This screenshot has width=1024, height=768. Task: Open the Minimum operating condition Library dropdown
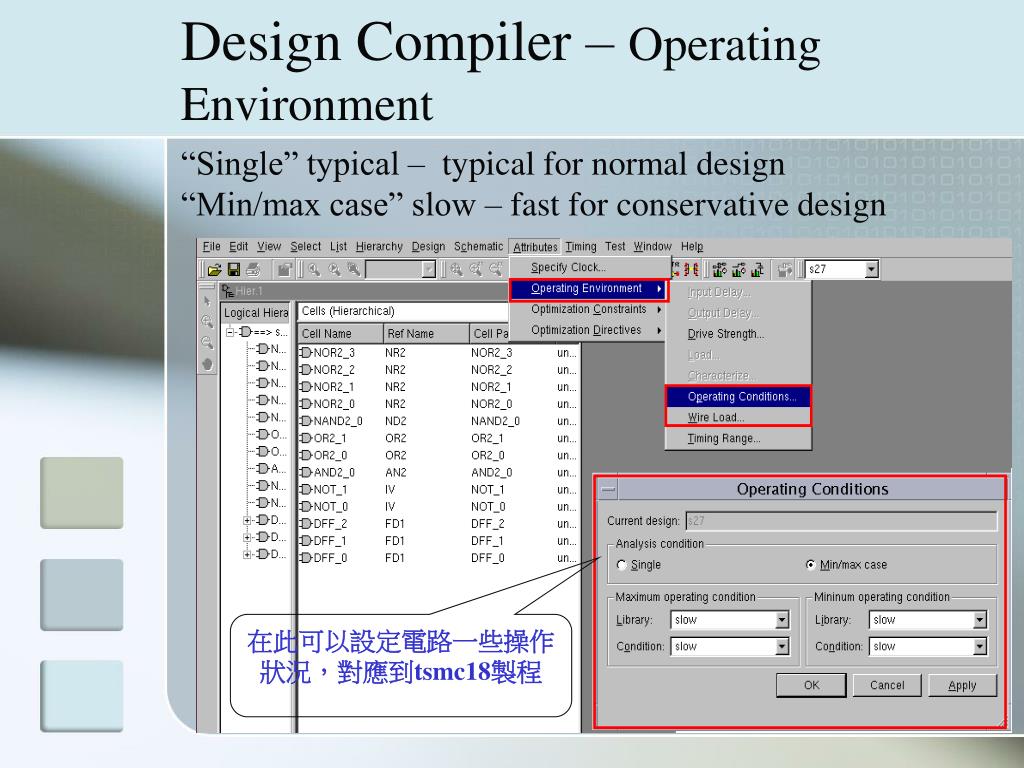(x=980, y=620)
